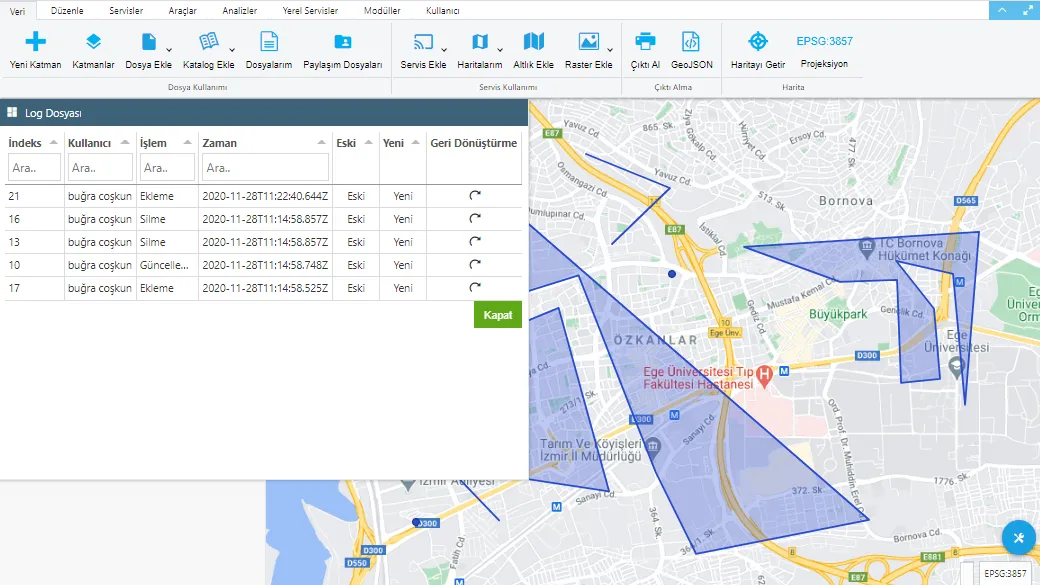Expand the Katalog Ekle dropdown arrow
Image resolution: width=1040 pixels, height=585 pixels.
pos(232,50)
